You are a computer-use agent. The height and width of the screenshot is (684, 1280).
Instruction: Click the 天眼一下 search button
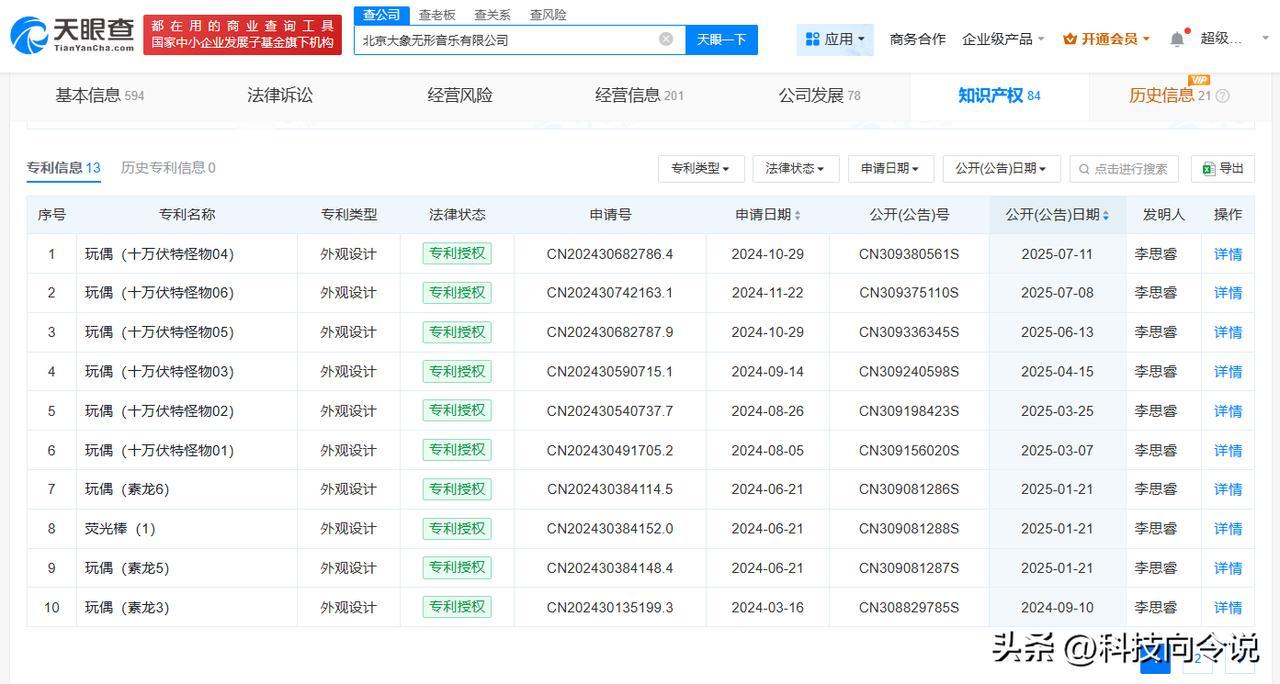coord(722,39)
